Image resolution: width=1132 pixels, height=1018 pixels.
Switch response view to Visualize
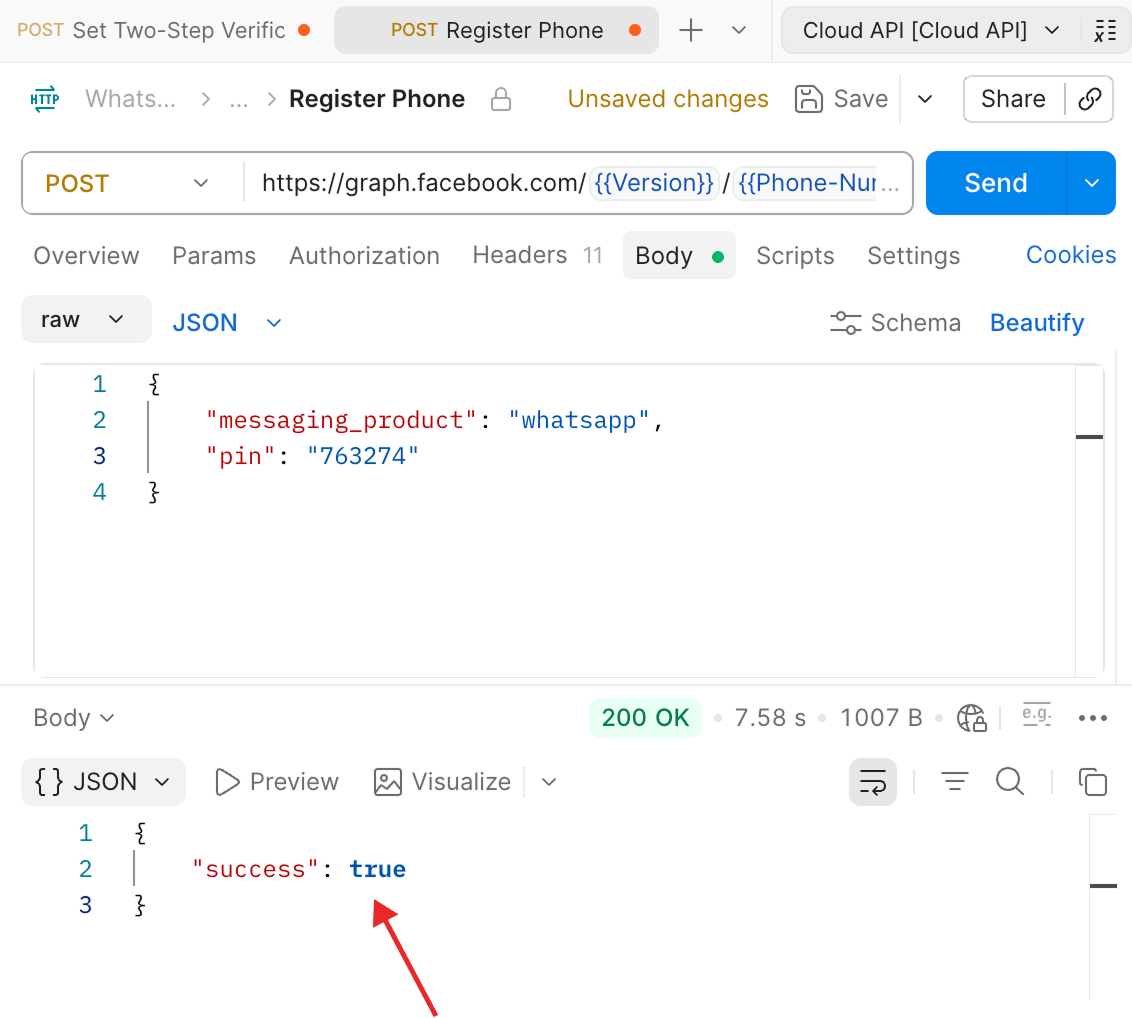(442, 782)
